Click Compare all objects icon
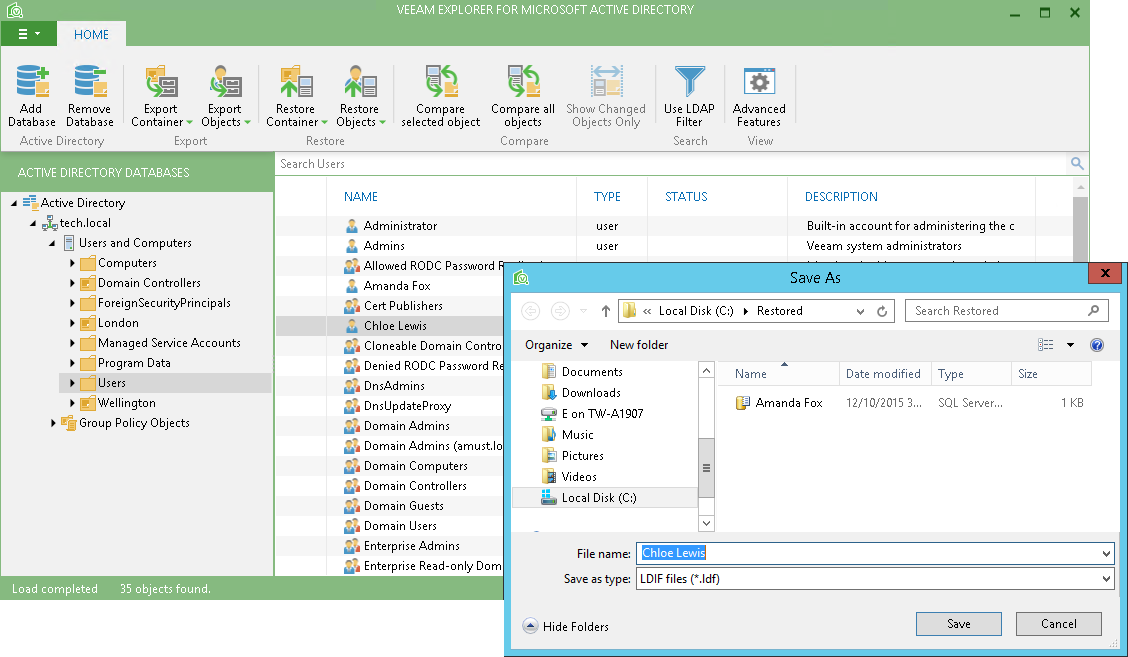1128x657 pixels. pyautogui.click(x=523, y=81)
